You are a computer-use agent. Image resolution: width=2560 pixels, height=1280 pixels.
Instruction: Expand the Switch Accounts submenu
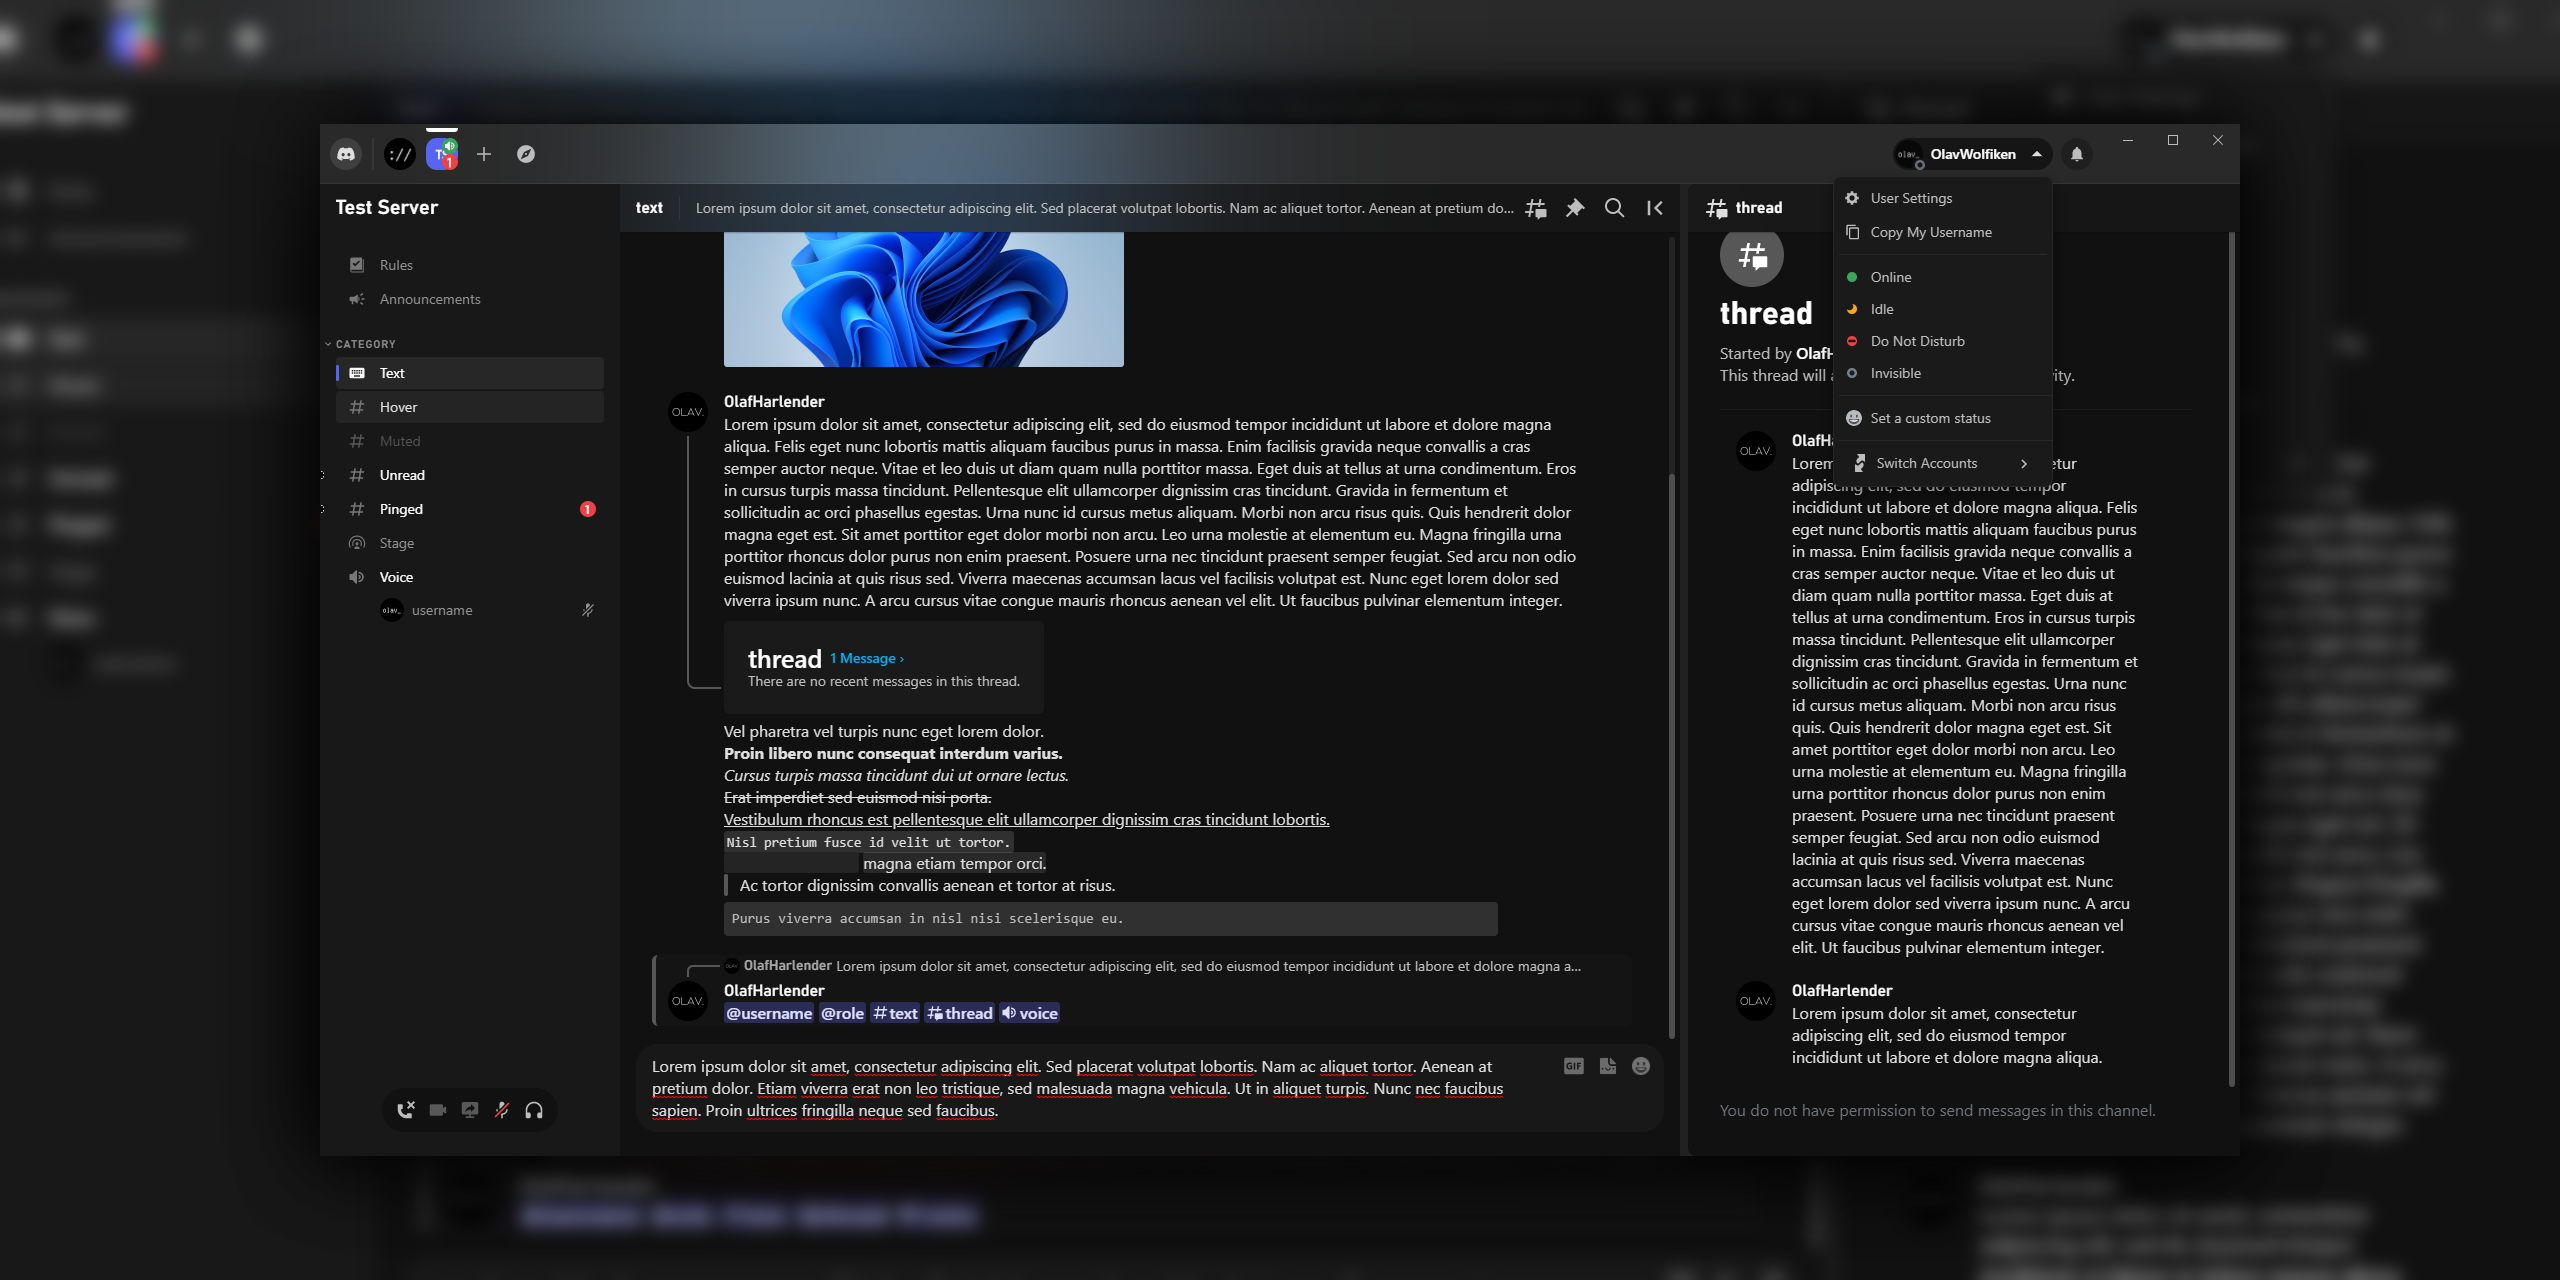tap(1926, 462)
